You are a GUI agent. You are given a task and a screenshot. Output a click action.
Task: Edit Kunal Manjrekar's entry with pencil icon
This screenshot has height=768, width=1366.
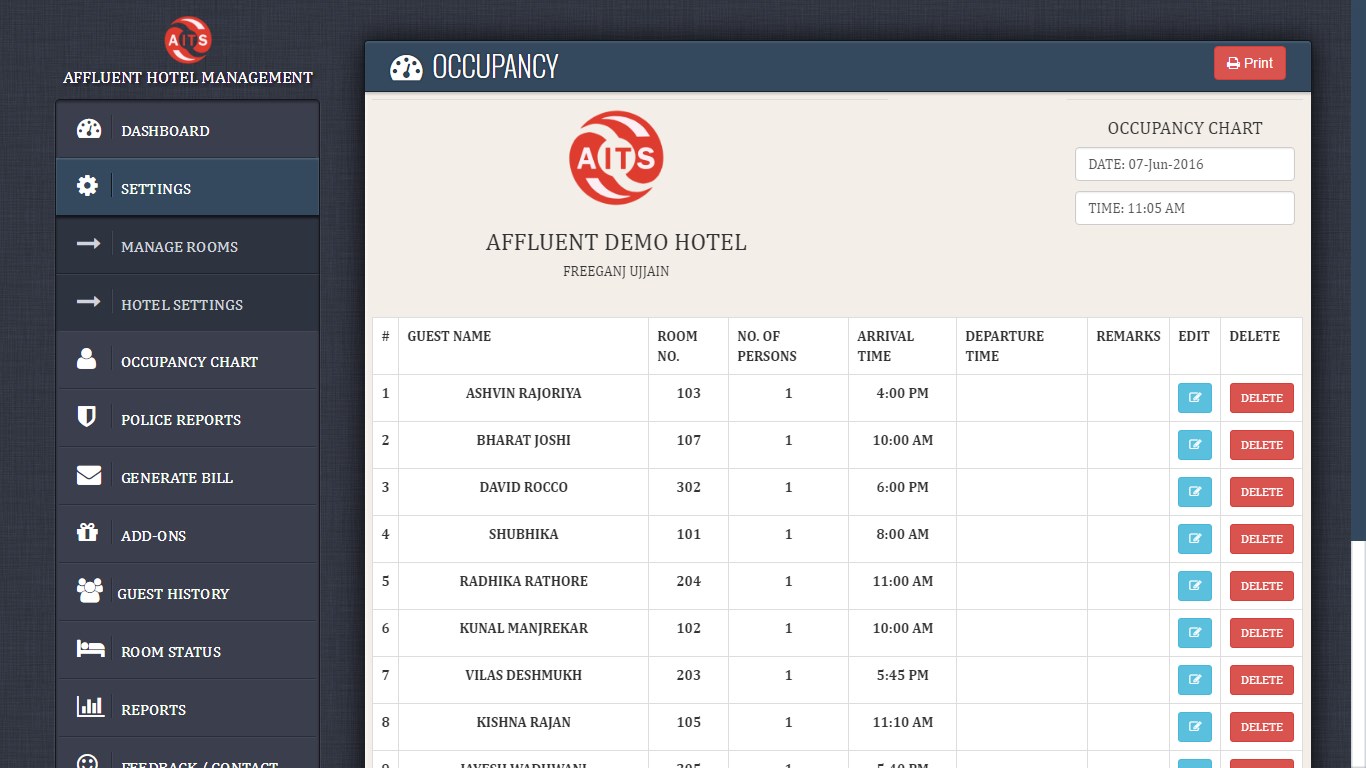[x=1195, y=633]
